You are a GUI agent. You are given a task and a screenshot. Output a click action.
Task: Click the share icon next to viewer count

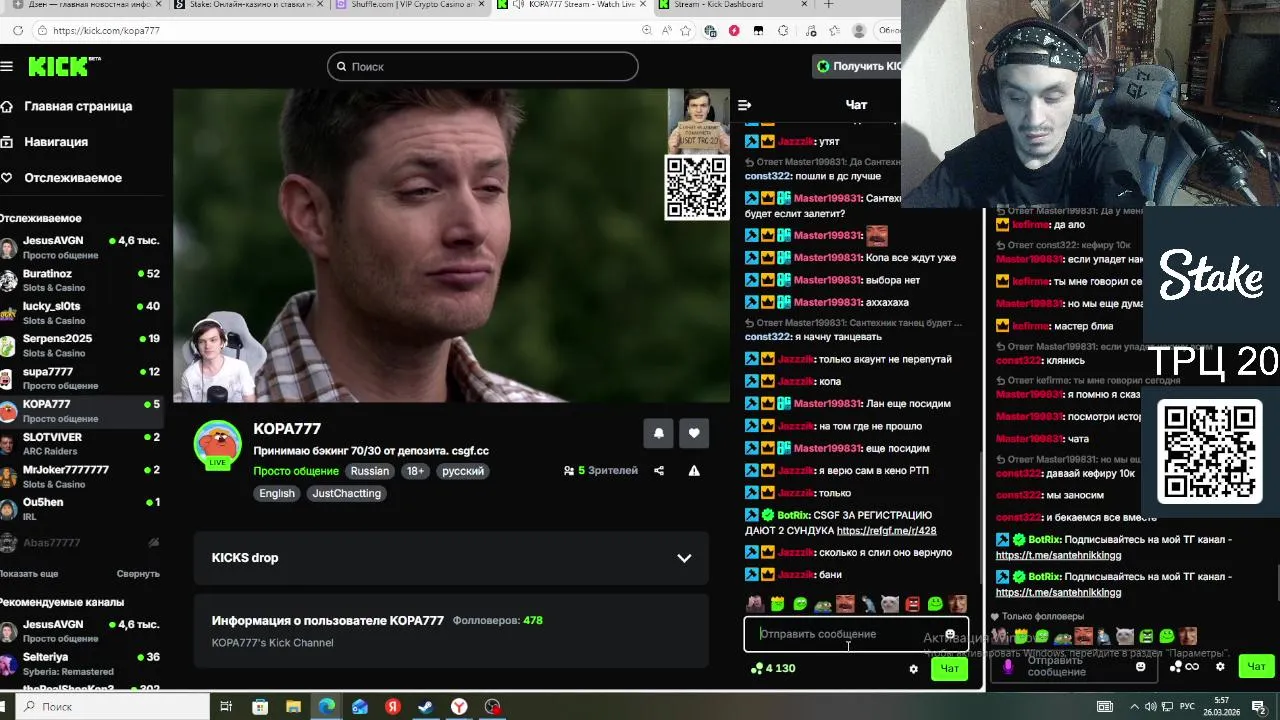659,471
